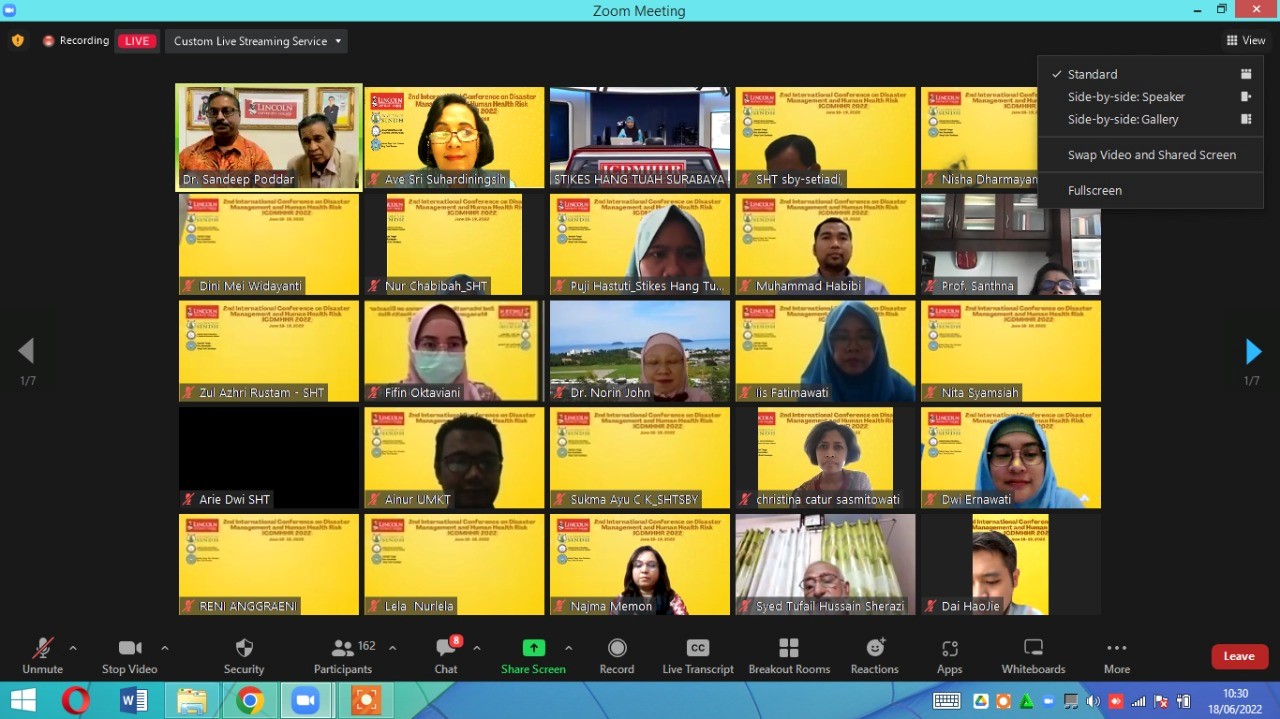Select the Standard view option
This screenshot has height=719, width=1280.
point(1150,74)
